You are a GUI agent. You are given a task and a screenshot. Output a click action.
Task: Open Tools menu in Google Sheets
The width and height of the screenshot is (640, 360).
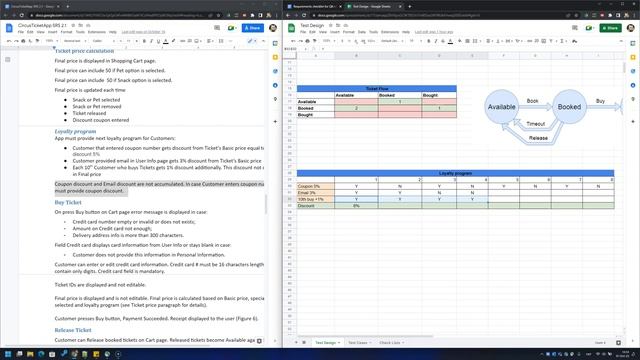(x=373, y=32)
